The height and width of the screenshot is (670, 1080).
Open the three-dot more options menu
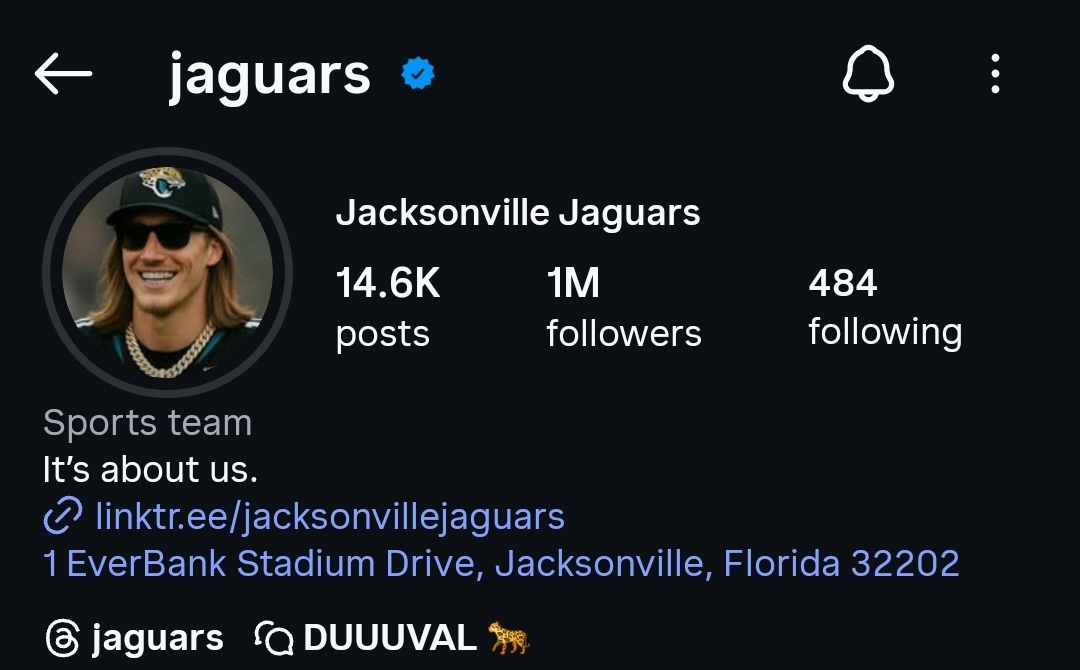(x=995, y=74)
